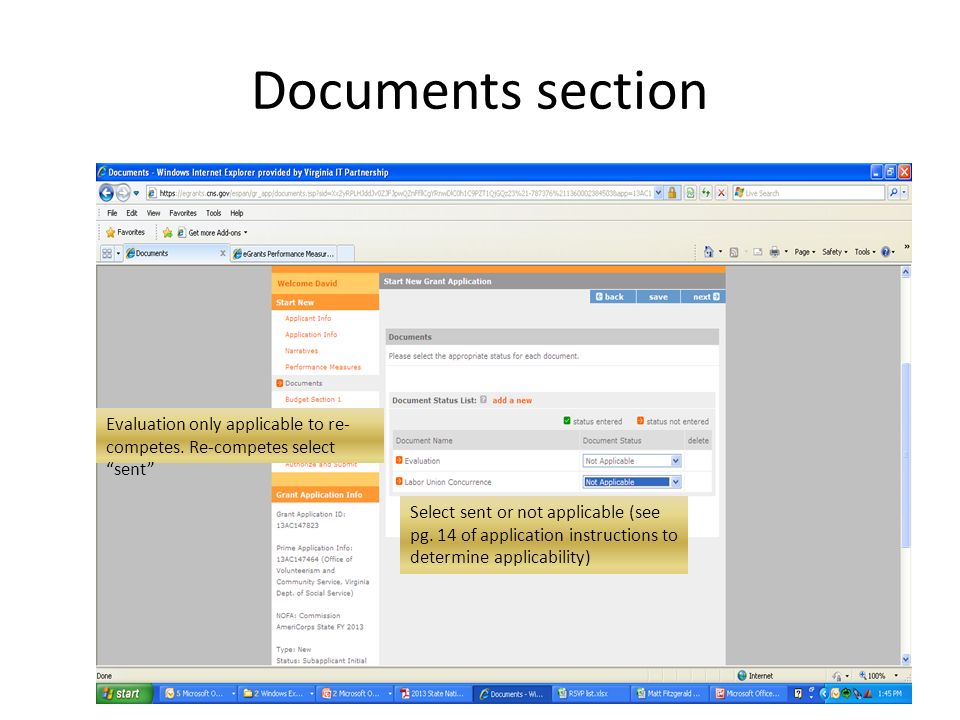
Task: Click the blue Help question mark icon
Action: point(886,252)
